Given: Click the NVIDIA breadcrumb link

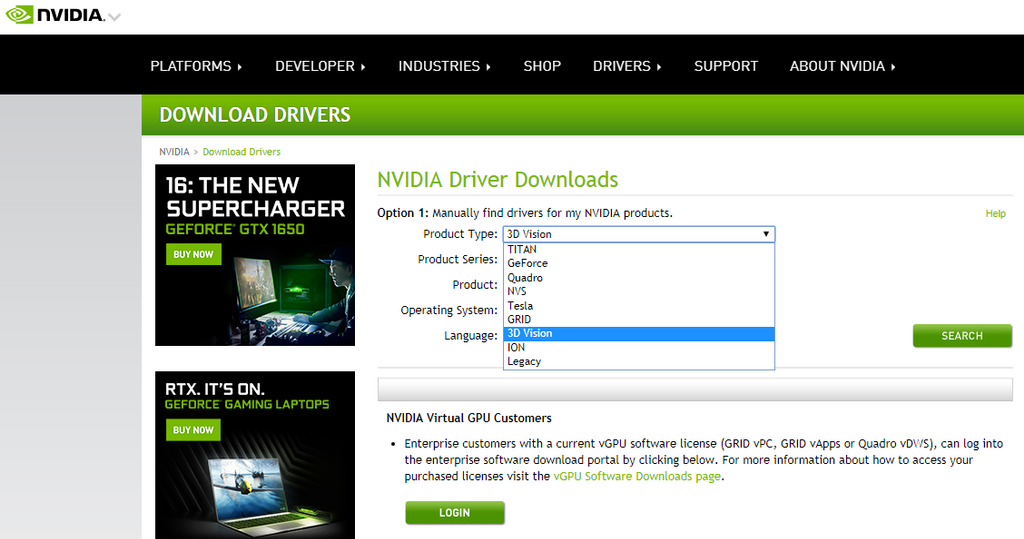Looking at the screenshot, I should tap(174, 152).
